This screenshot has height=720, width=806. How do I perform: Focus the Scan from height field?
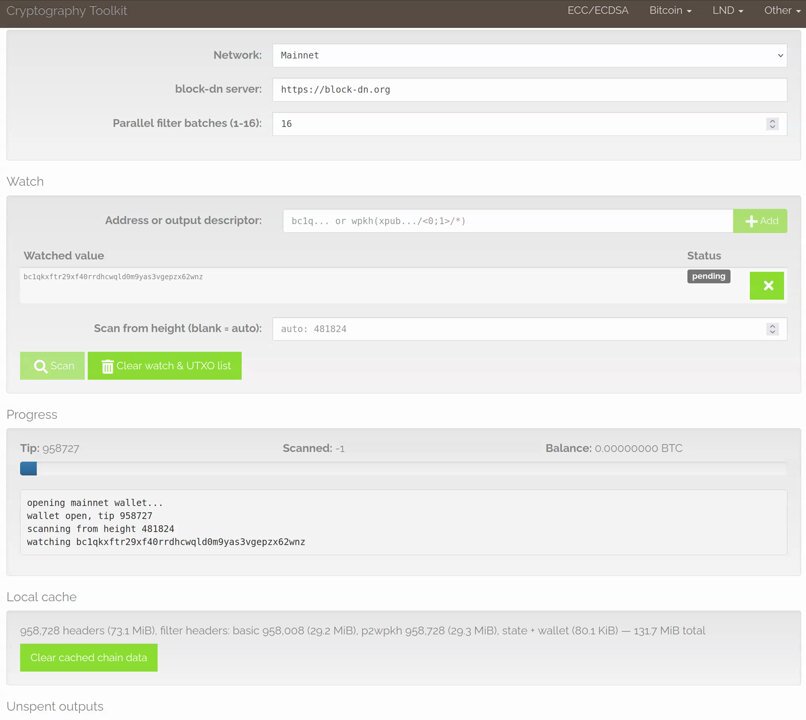pyautogui.click(x=529, y=329)
